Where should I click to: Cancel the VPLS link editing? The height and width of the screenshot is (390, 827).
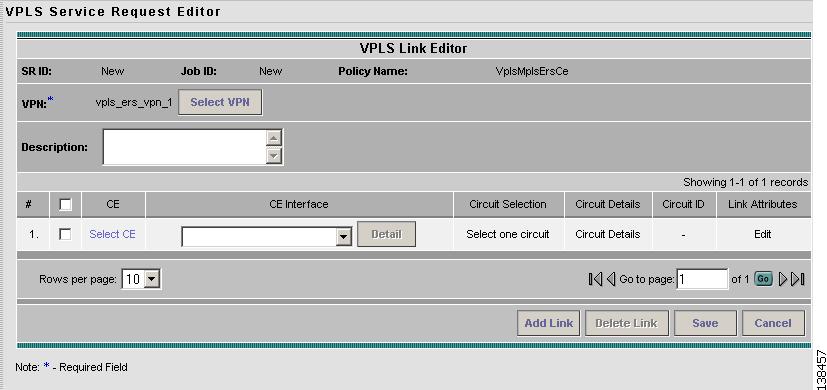(773, 323)
